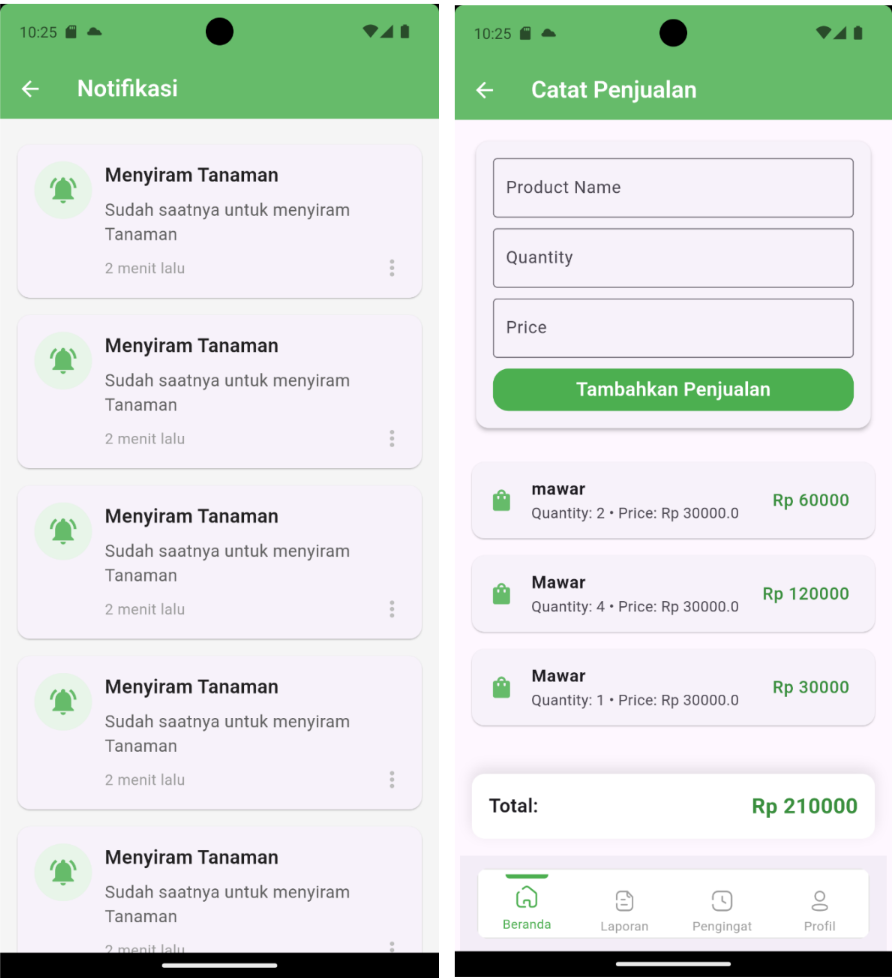Open overflow menu of second notification card

[392, 438]
